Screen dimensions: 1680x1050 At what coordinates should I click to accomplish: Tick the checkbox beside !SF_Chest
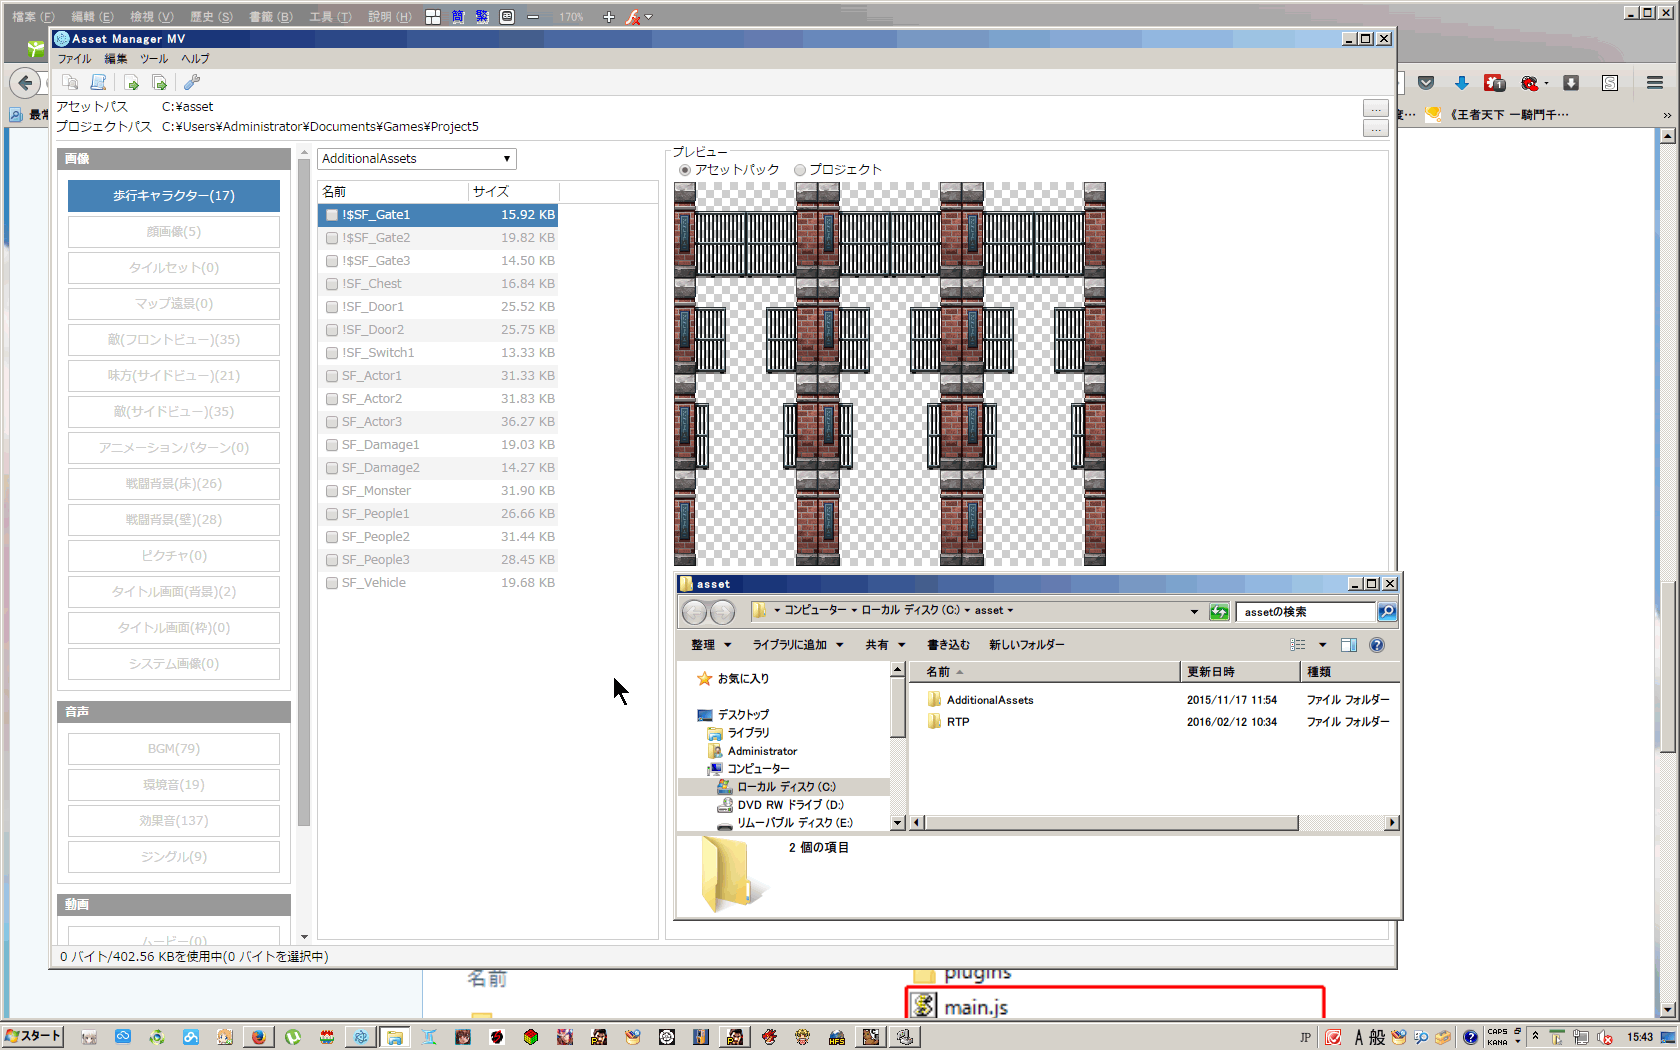tap(332, 284)
